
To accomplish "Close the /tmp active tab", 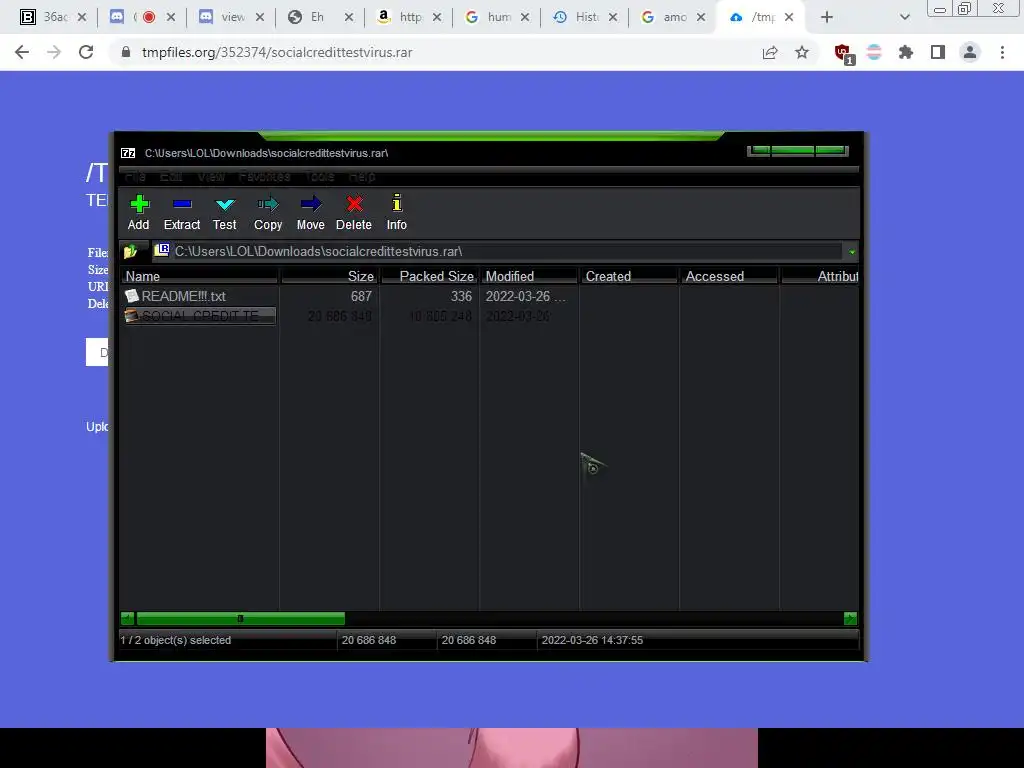I will click(789, 17).
